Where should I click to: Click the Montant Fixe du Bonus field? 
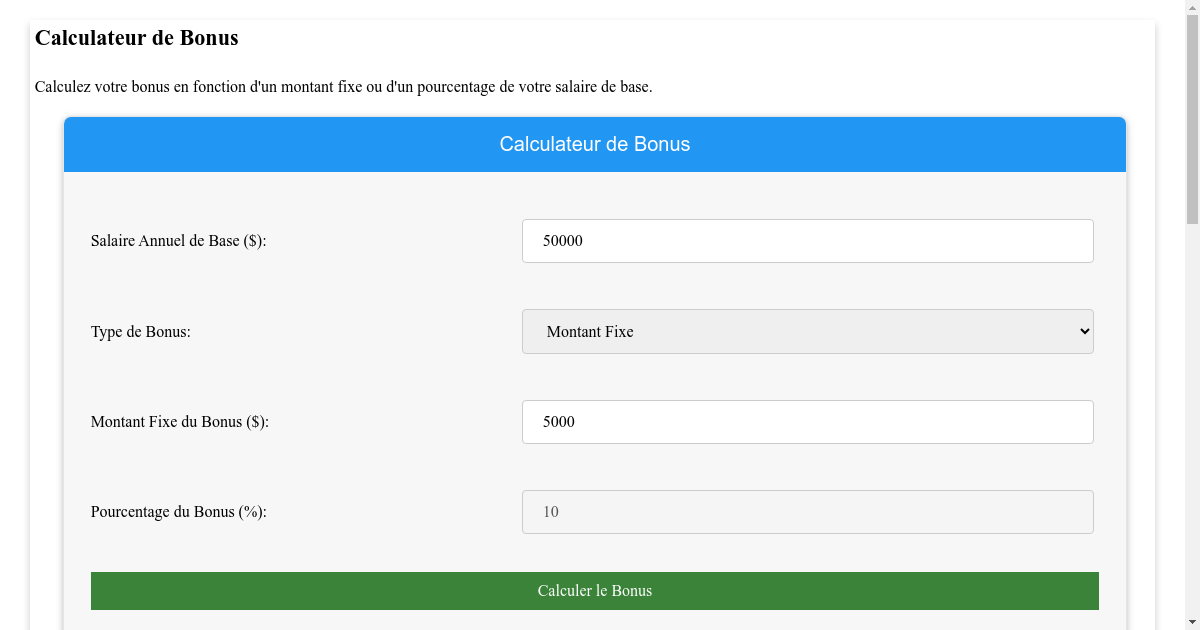[806, 421]
